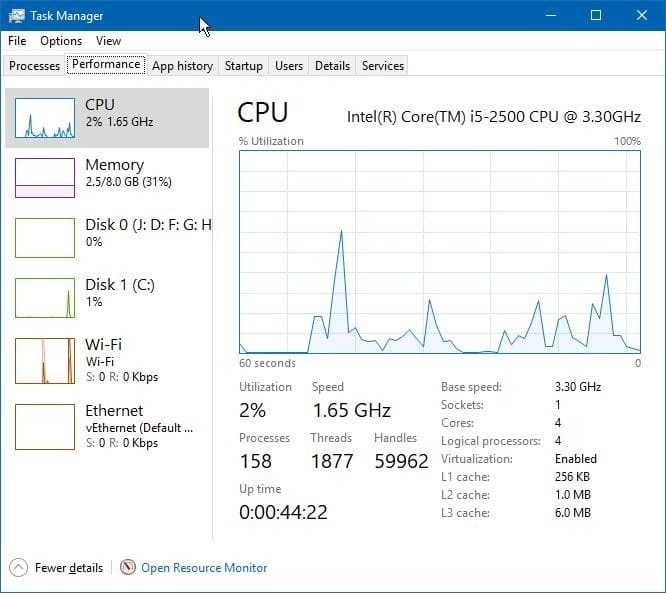Click the '60 seconds' graph axis label
The width and height of the screenshot is (666, 593).
pos(267,363)
